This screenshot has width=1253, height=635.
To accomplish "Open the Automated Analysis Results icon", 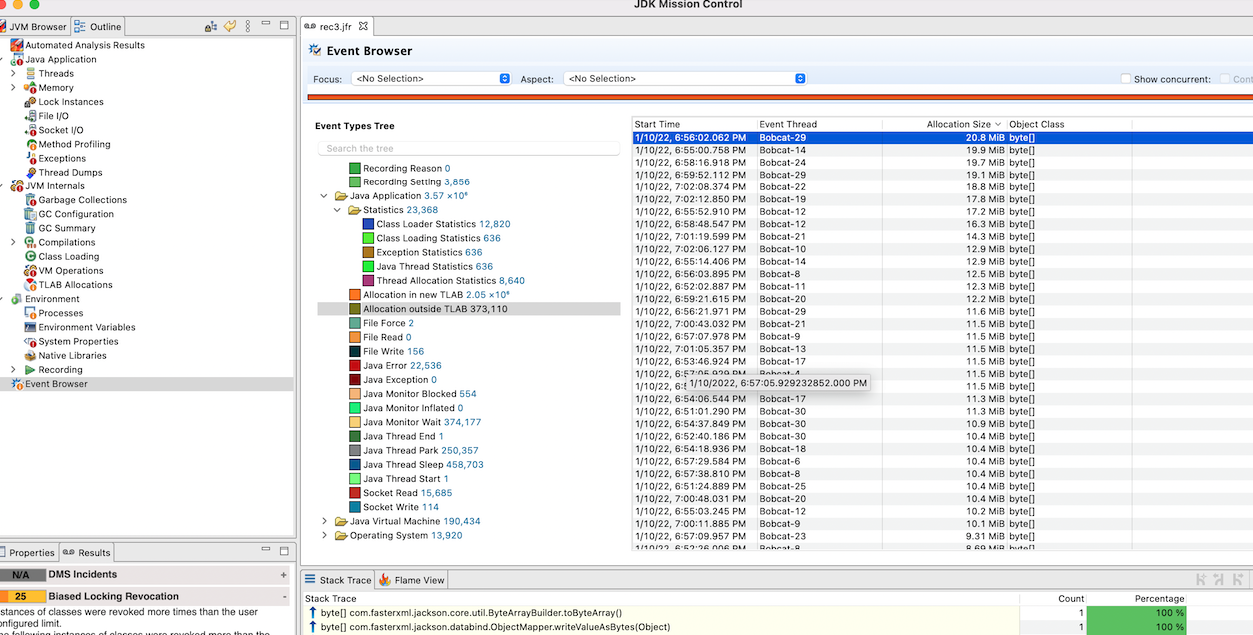I will tap(17, 45).
